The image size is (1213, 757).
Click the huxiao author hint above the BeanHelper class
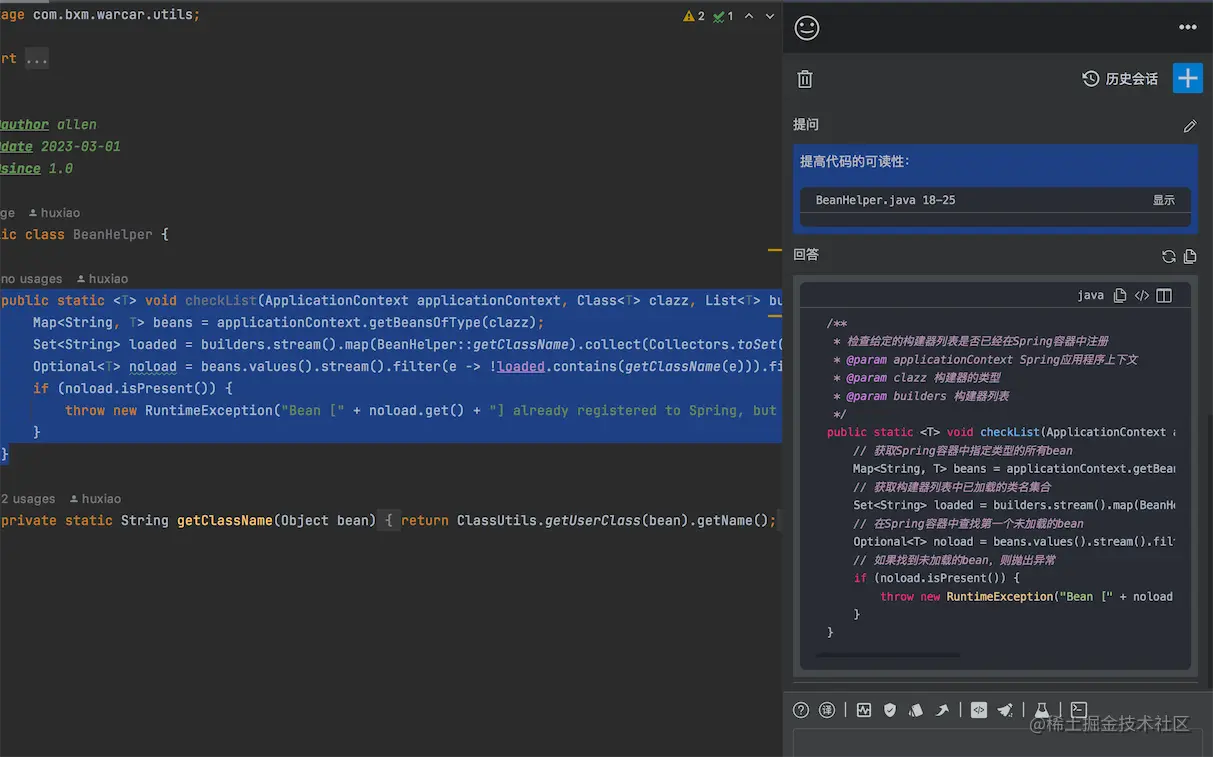pyautogui.click(x=55, y=213)
